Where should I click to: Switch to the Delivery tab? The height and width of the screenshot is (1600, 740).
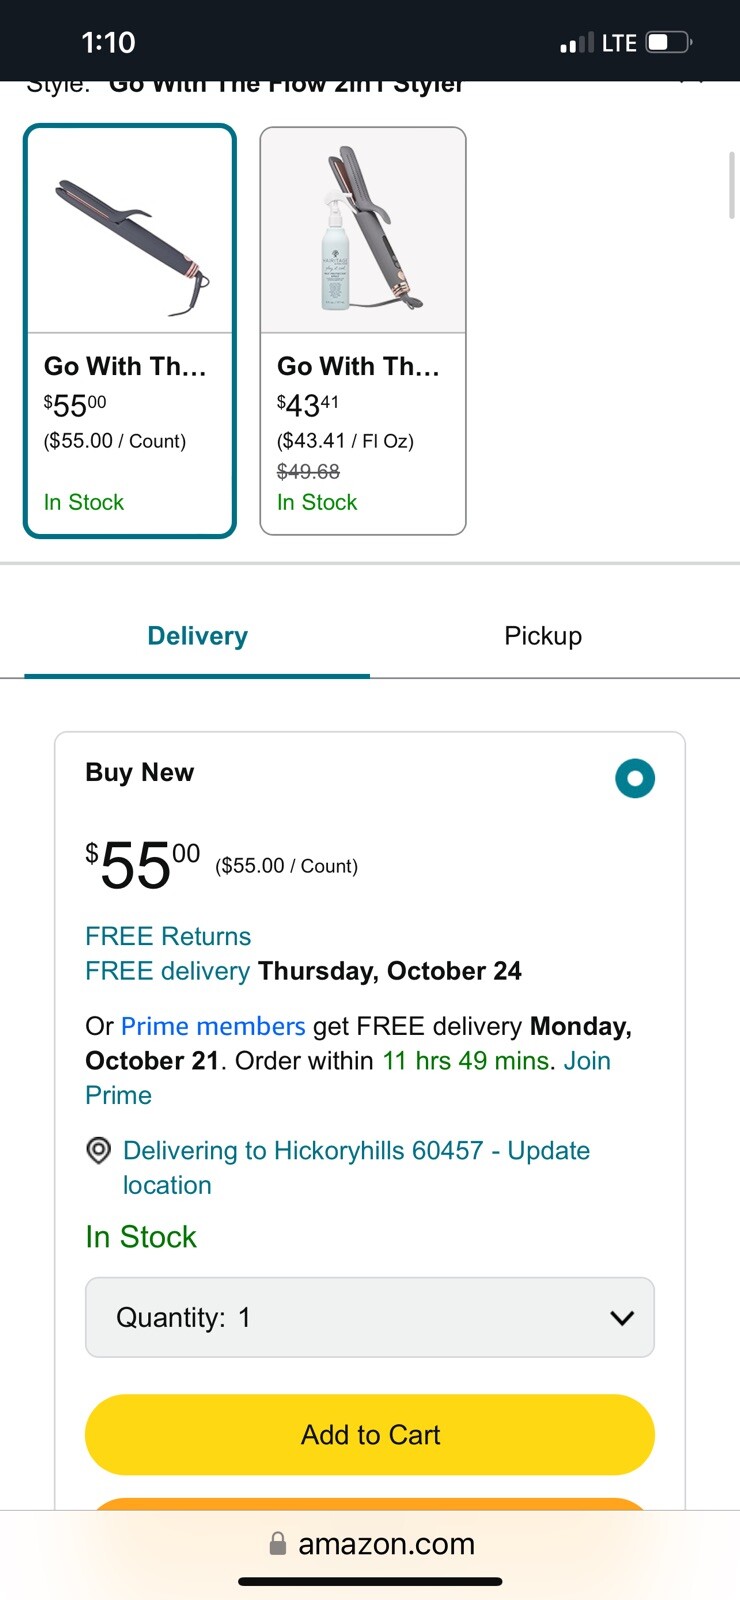tap(197, 636)
